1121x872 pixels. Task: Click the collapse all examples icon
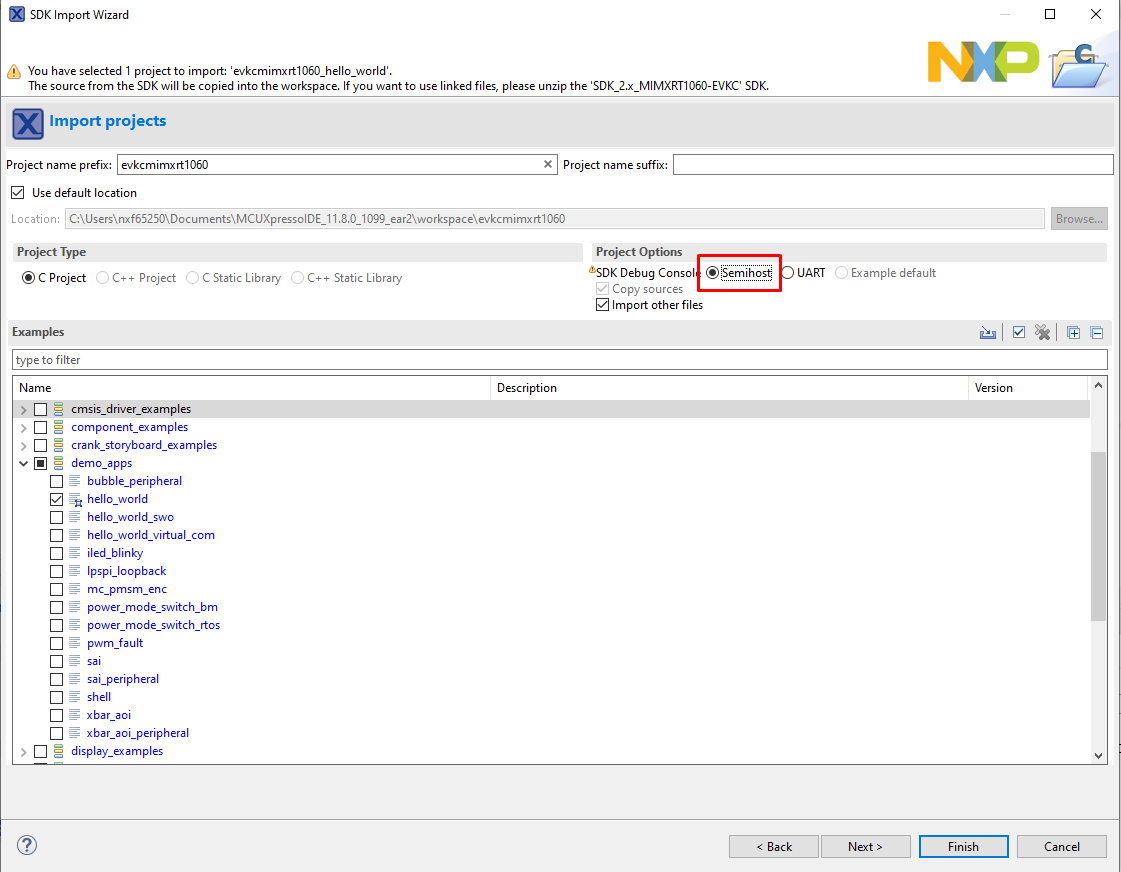(1096, 333)
